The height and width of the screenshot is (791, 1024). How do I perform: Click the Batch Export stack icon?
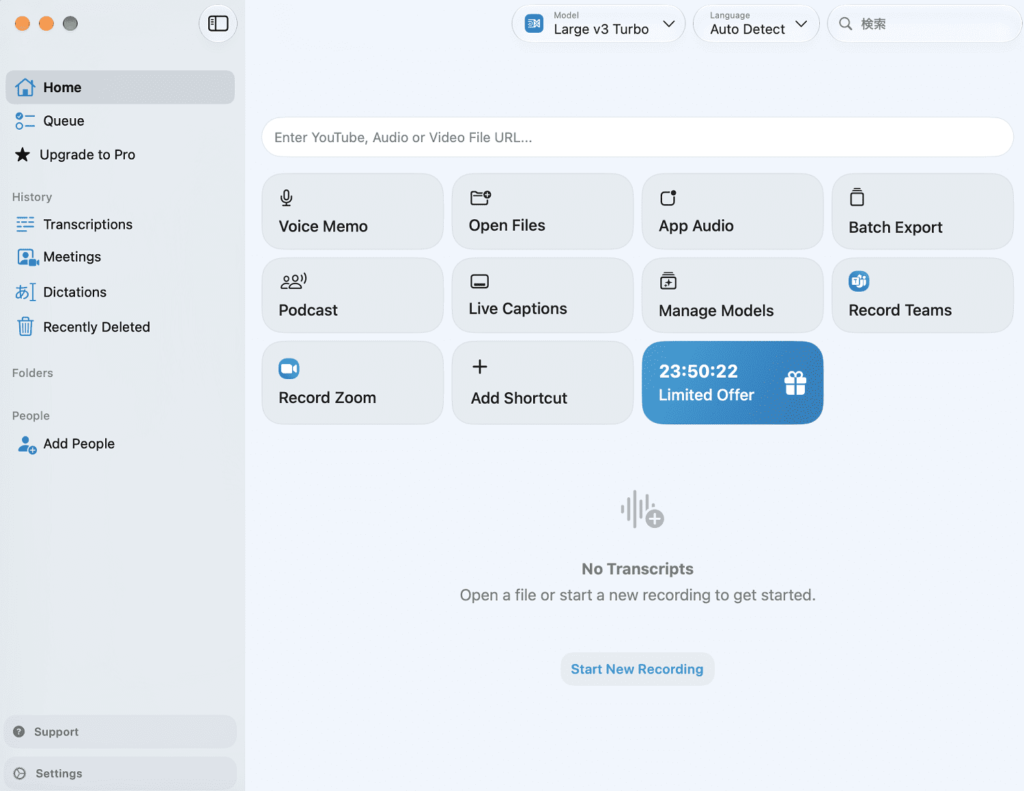point(857,197)
